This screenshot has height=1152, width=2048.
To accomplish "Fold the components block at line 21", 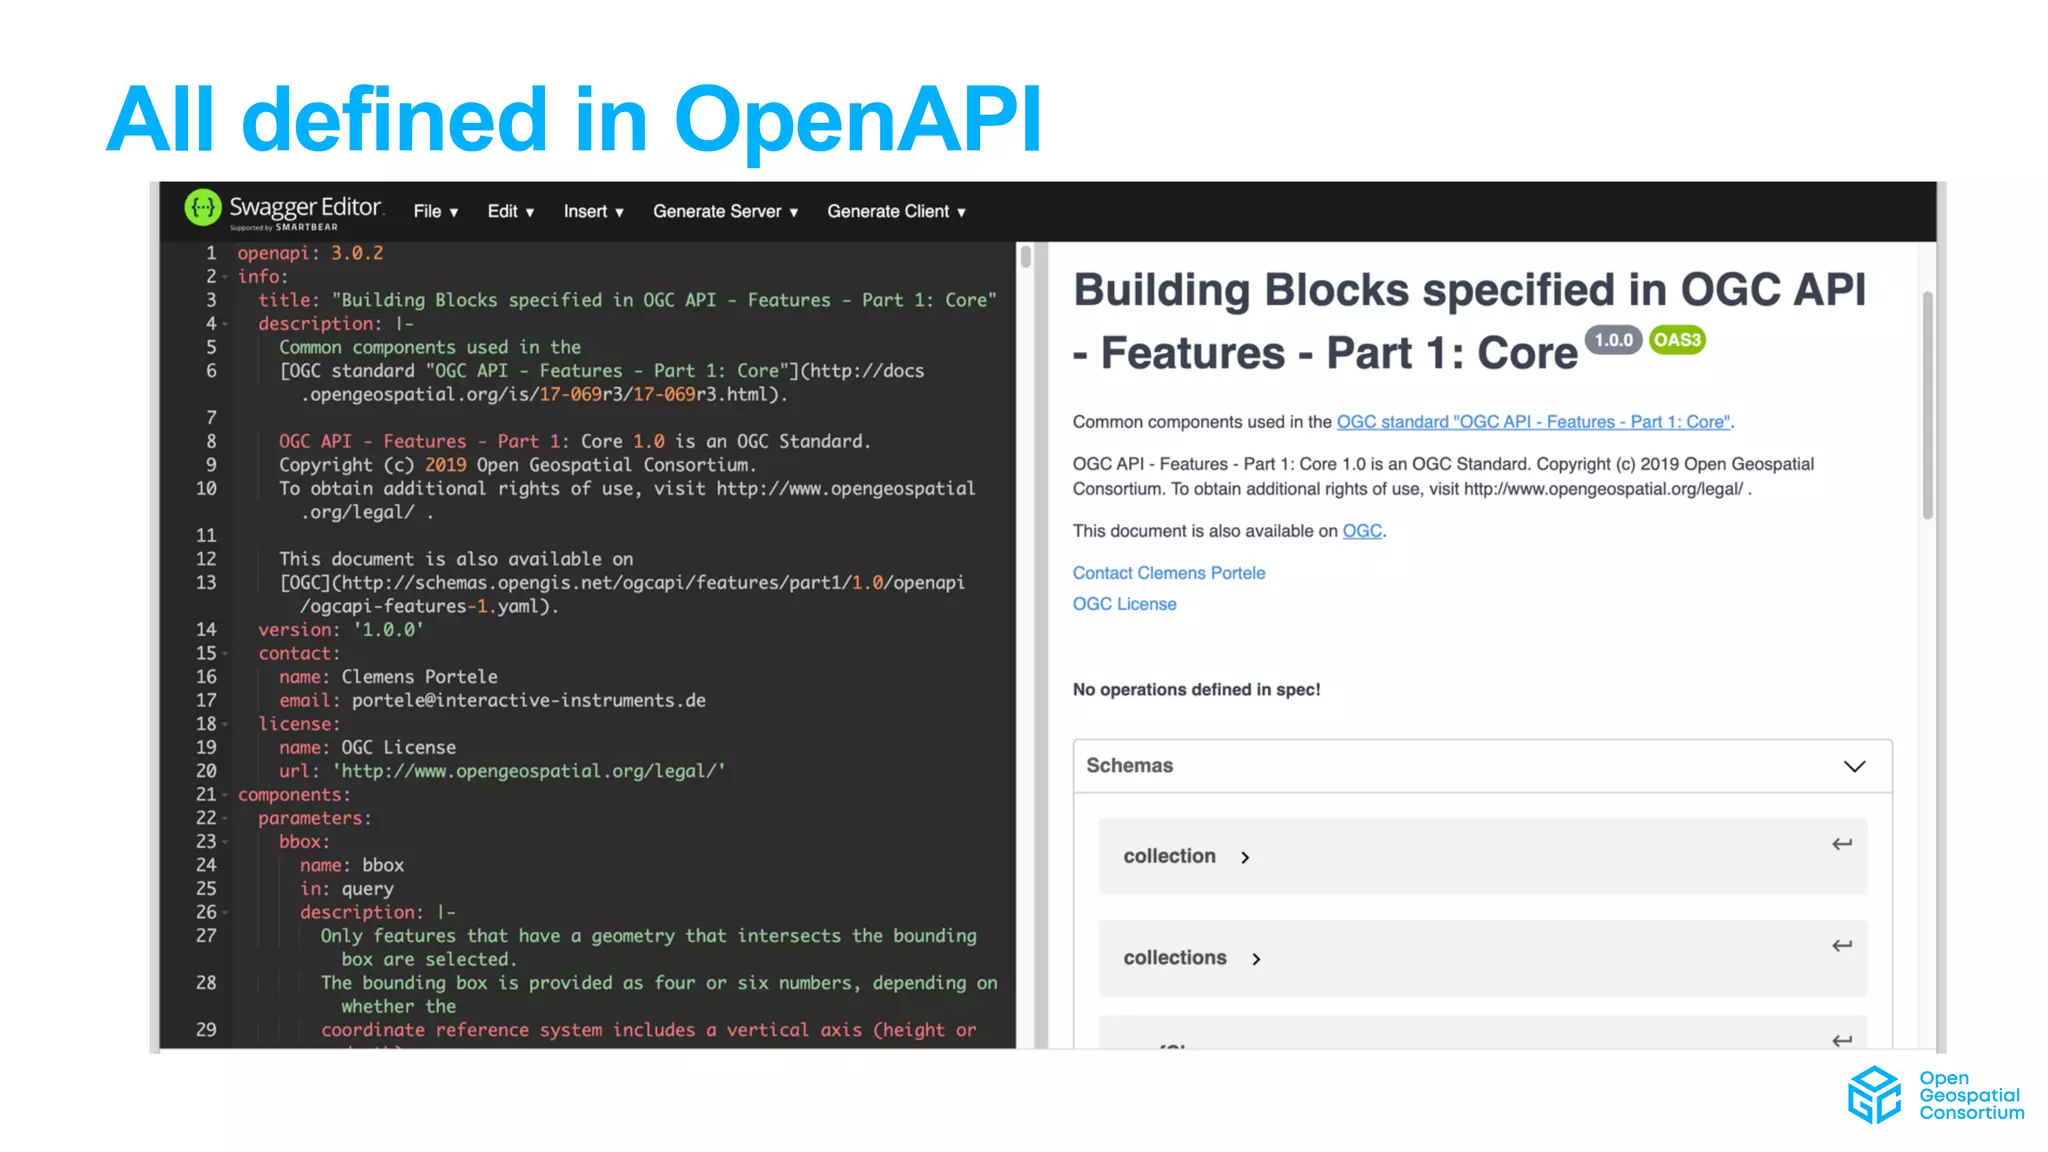I will [225, 795].
